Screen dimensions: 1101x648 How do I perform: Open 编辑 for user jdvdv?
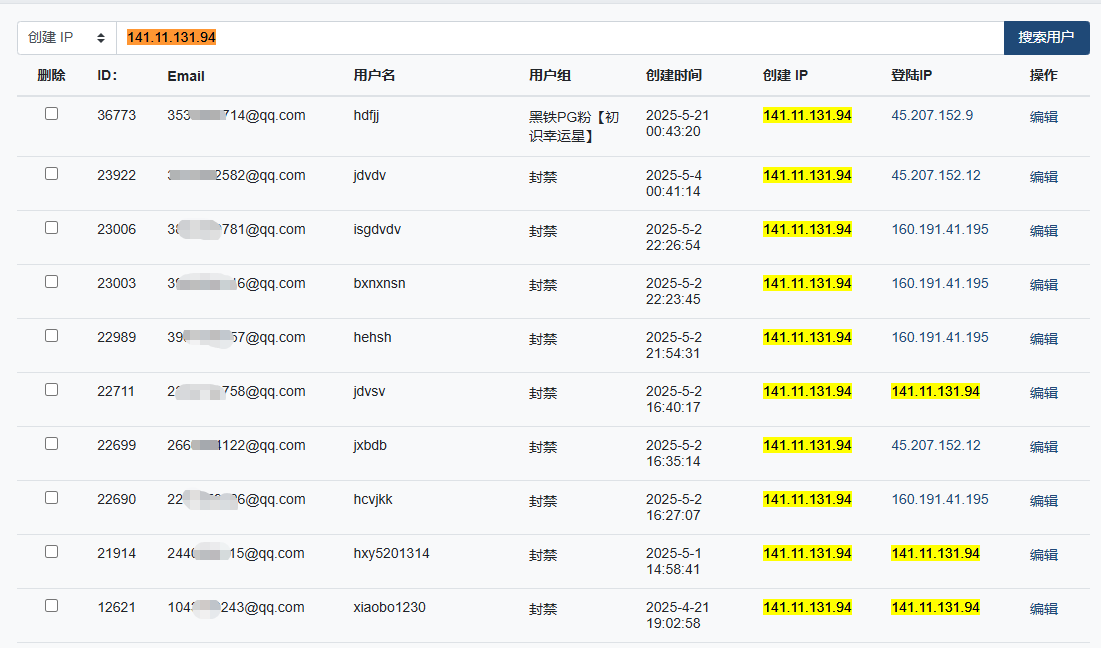click(1043, 177)
